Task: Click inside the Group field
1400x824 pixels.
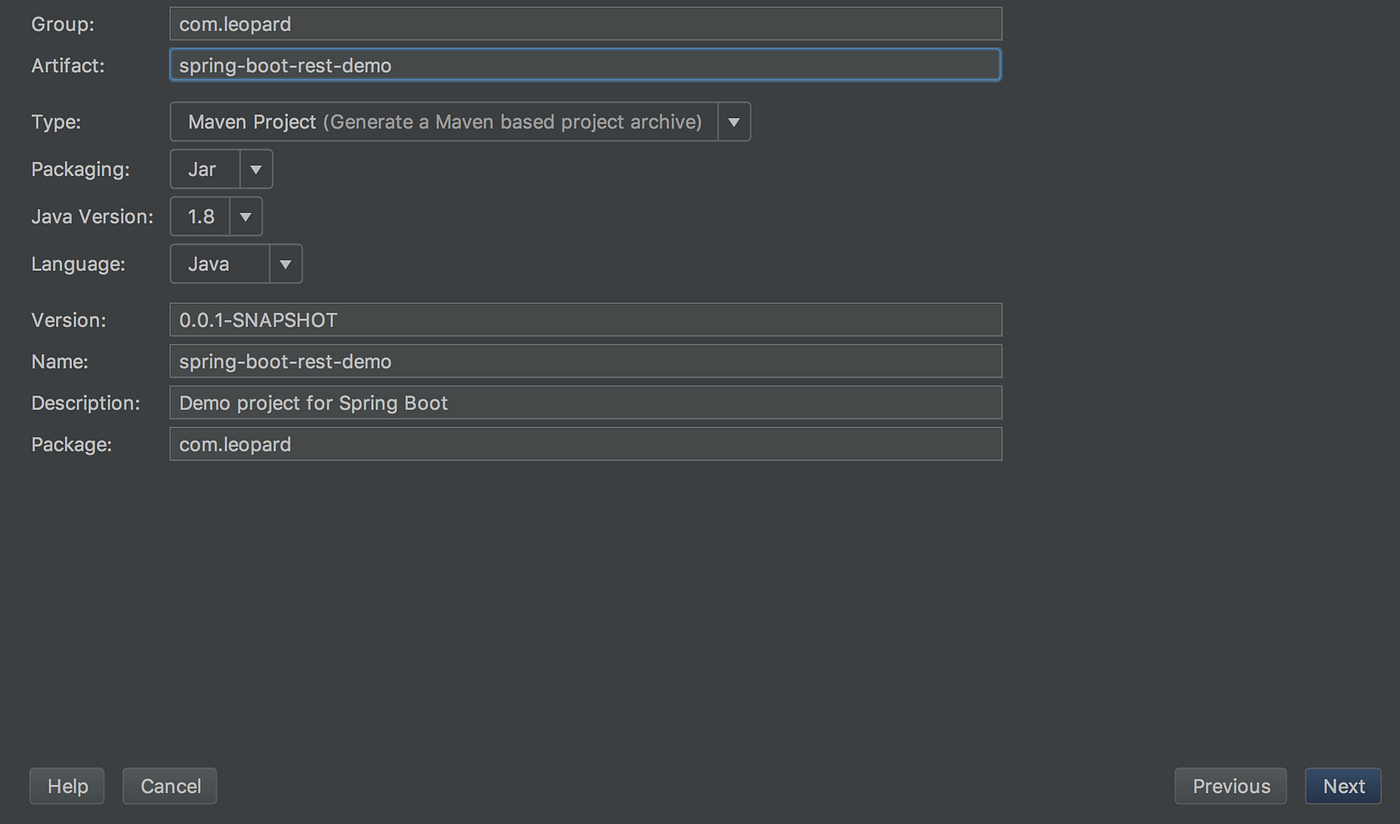Action: pyautogui.click(x=585, y=23)
